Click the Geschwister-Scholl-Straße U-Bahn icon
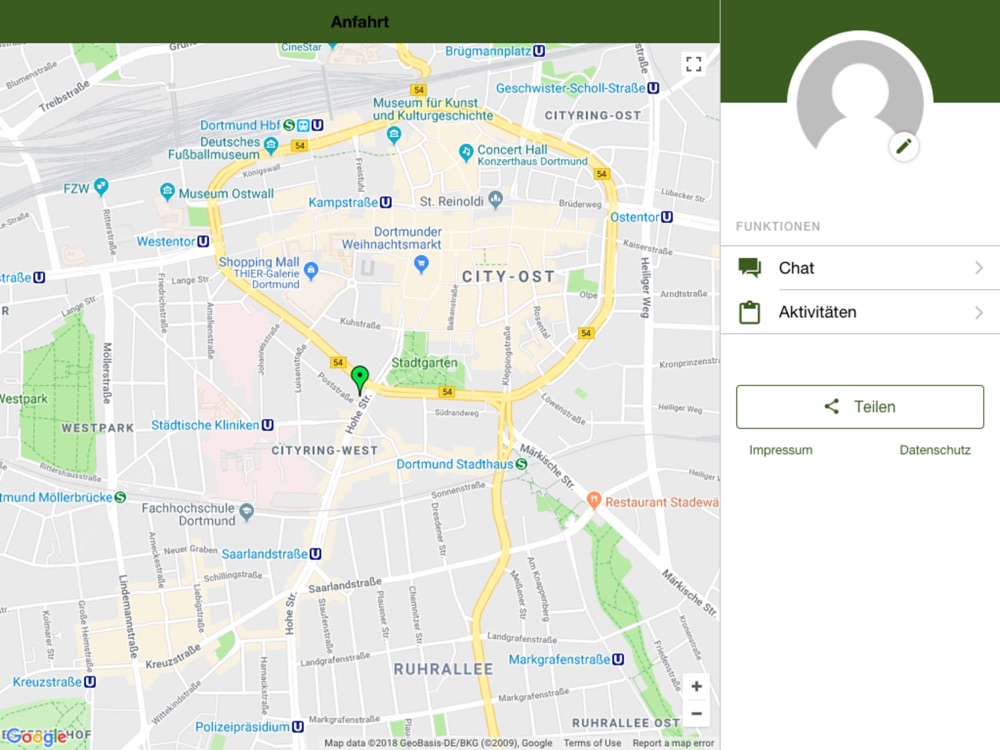Viewport: 1000px width, 750px height. (x=654, y=88)
